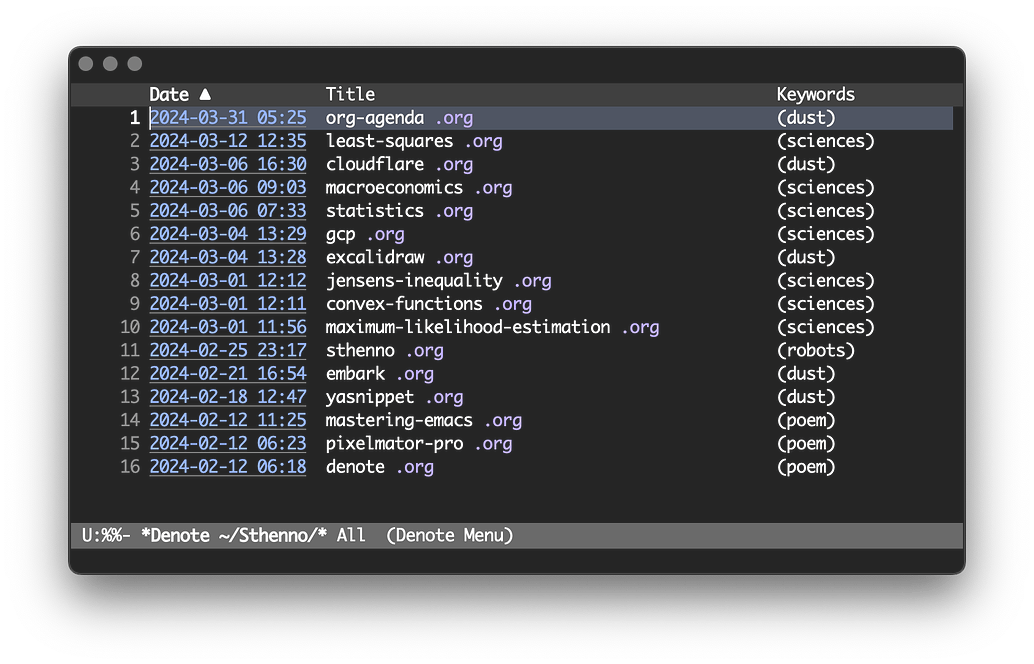Open the cloudflare note dated 2024-03-06
This screenshot has width=1034, height=664.
coord(227,163)
